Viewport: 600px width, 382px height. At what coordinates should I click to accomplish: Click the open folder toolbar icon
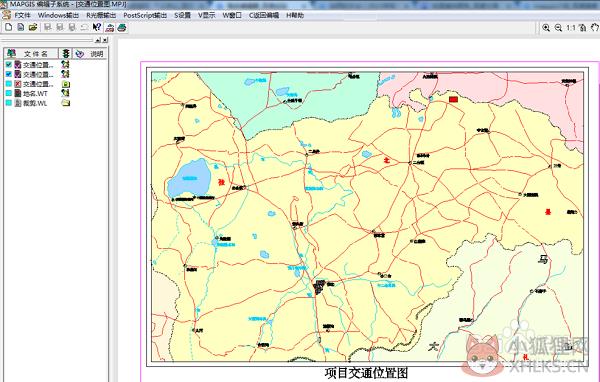point(33,27)
